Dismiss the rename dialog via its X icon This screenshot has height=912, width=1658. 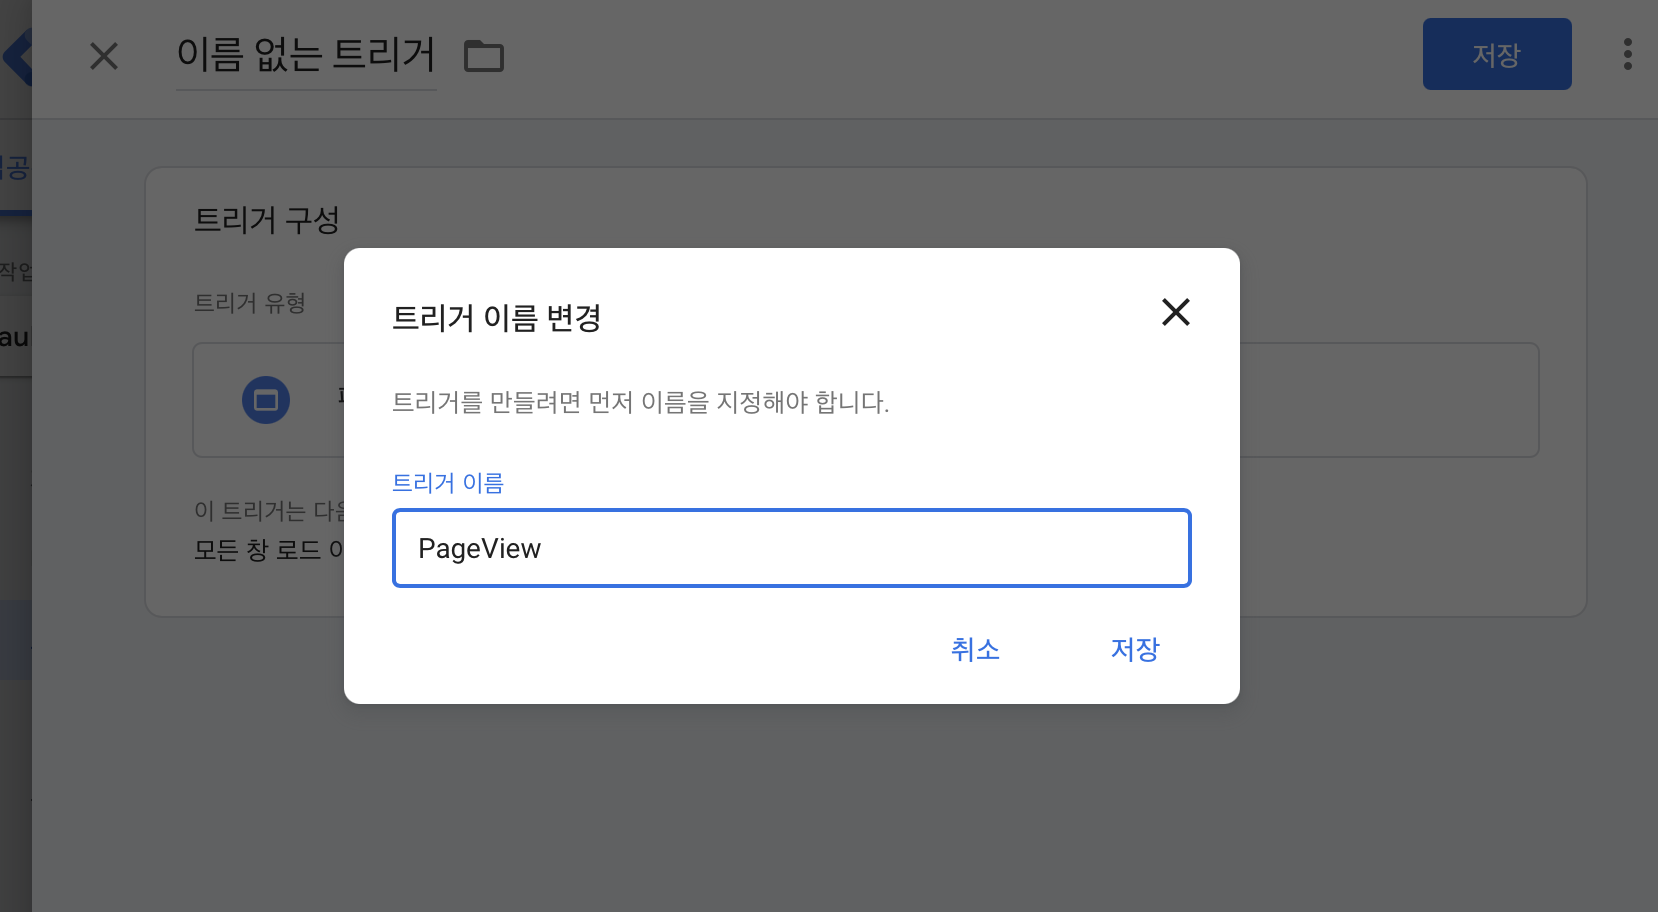click(1176, 313)
